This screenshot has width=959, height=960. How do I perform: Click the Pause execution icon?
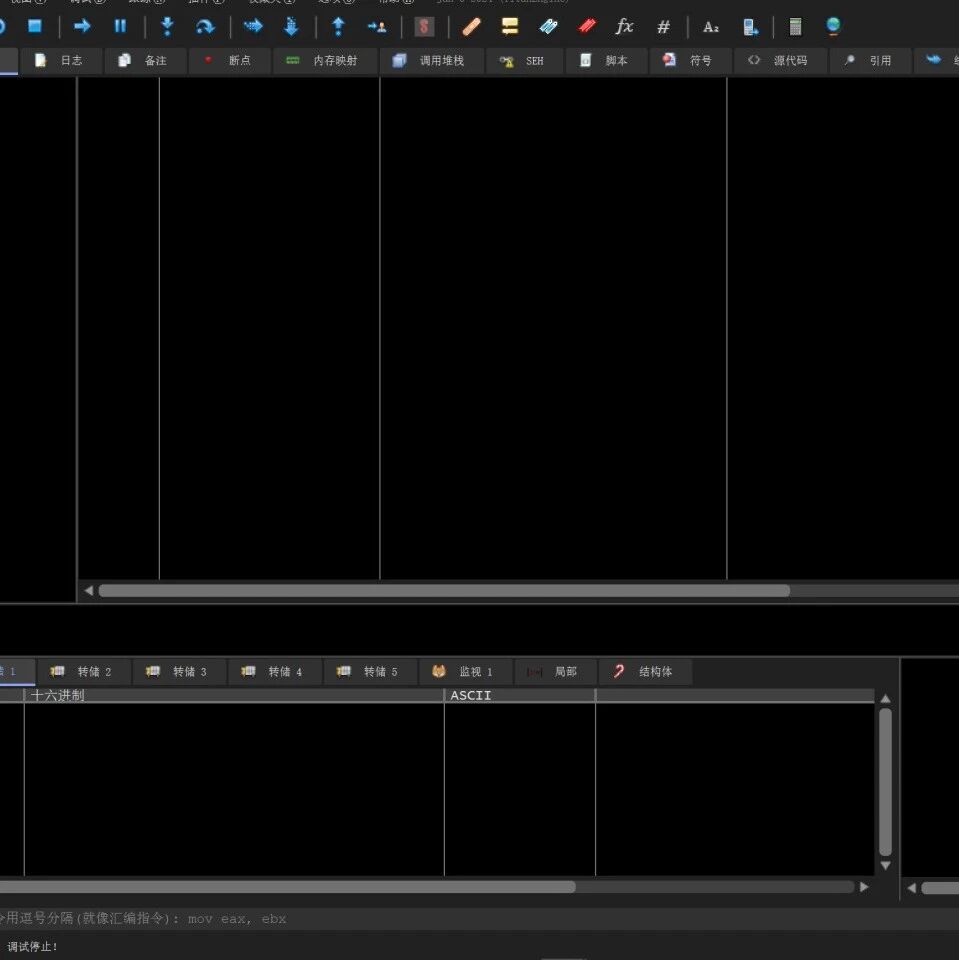coord(120,26)
